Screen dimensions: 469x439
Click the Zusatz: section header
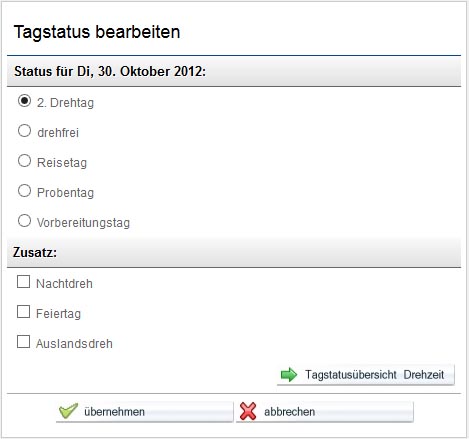[234, 252]
